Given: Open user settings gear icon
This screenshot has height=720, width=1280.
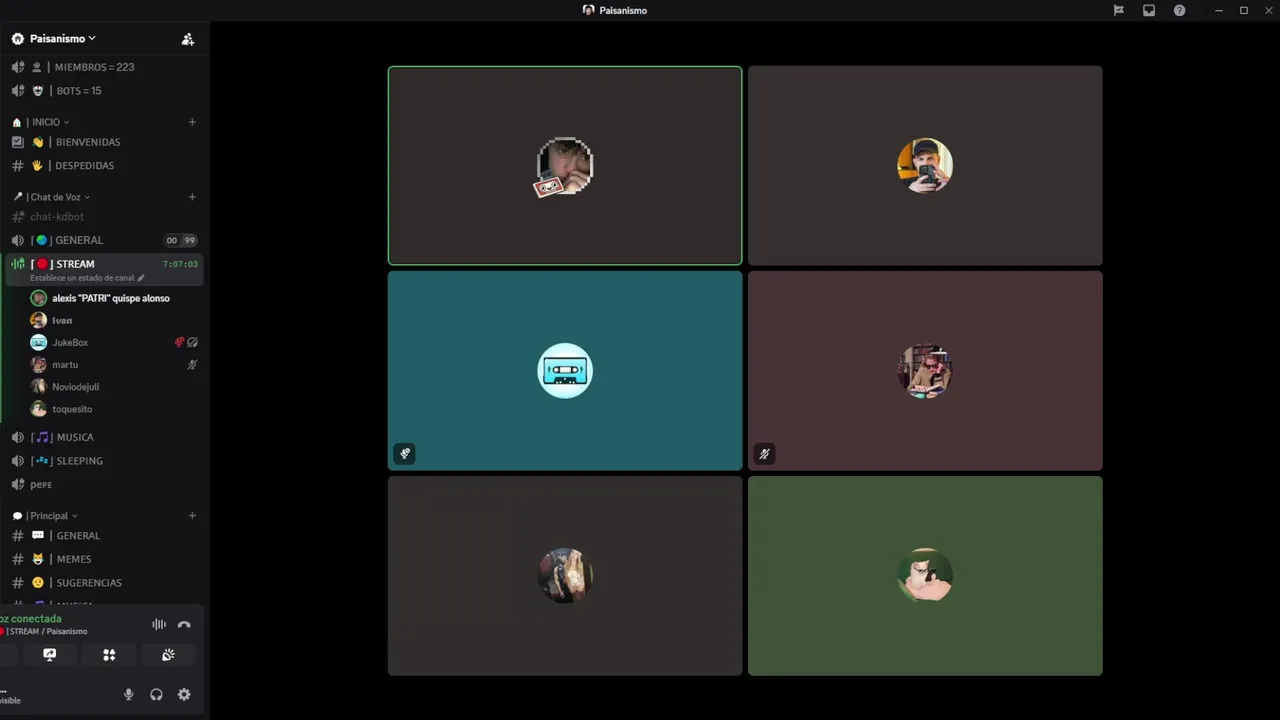Looking at the screenshot, I should point(184,694).
